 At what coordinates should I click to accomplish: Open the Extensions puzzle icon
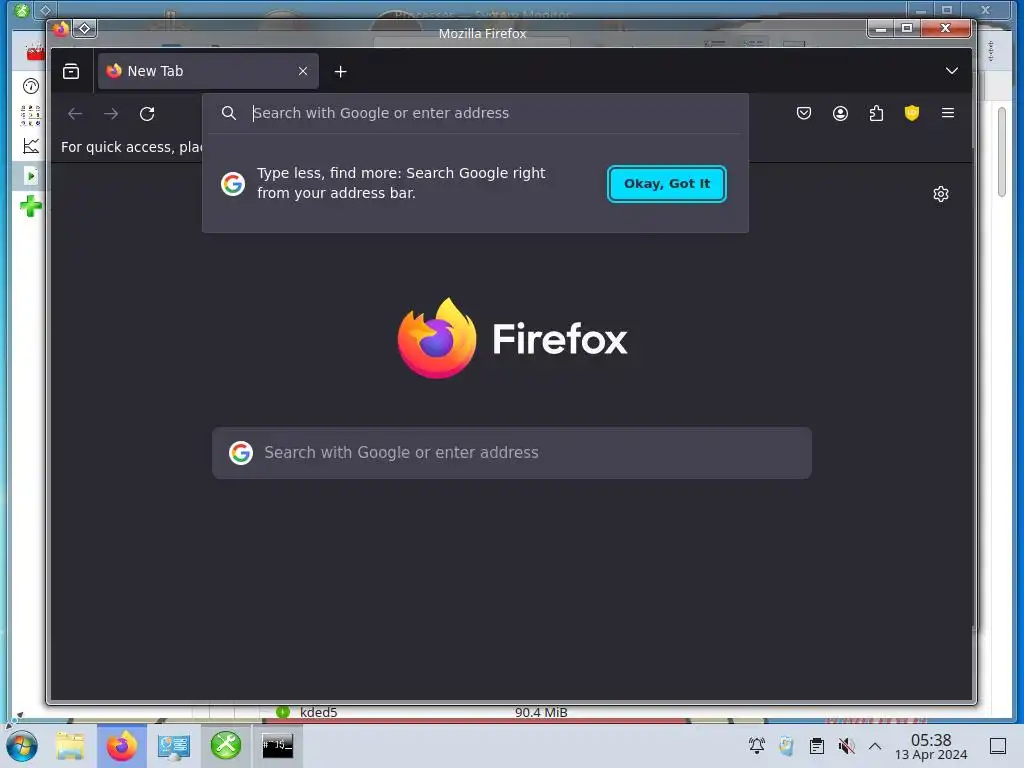876,113
